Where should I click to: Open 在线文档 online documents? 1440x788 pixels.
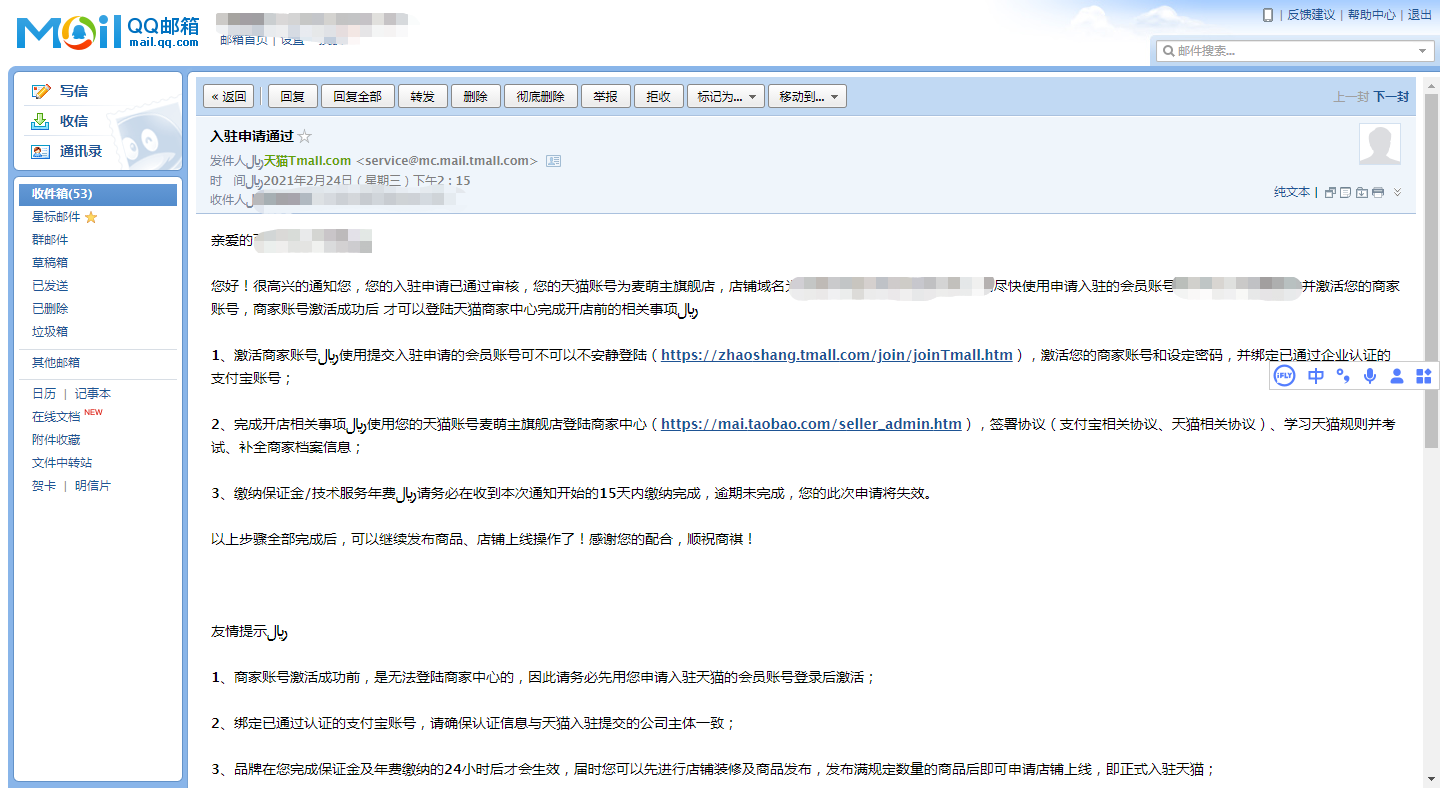pos(56,417)
